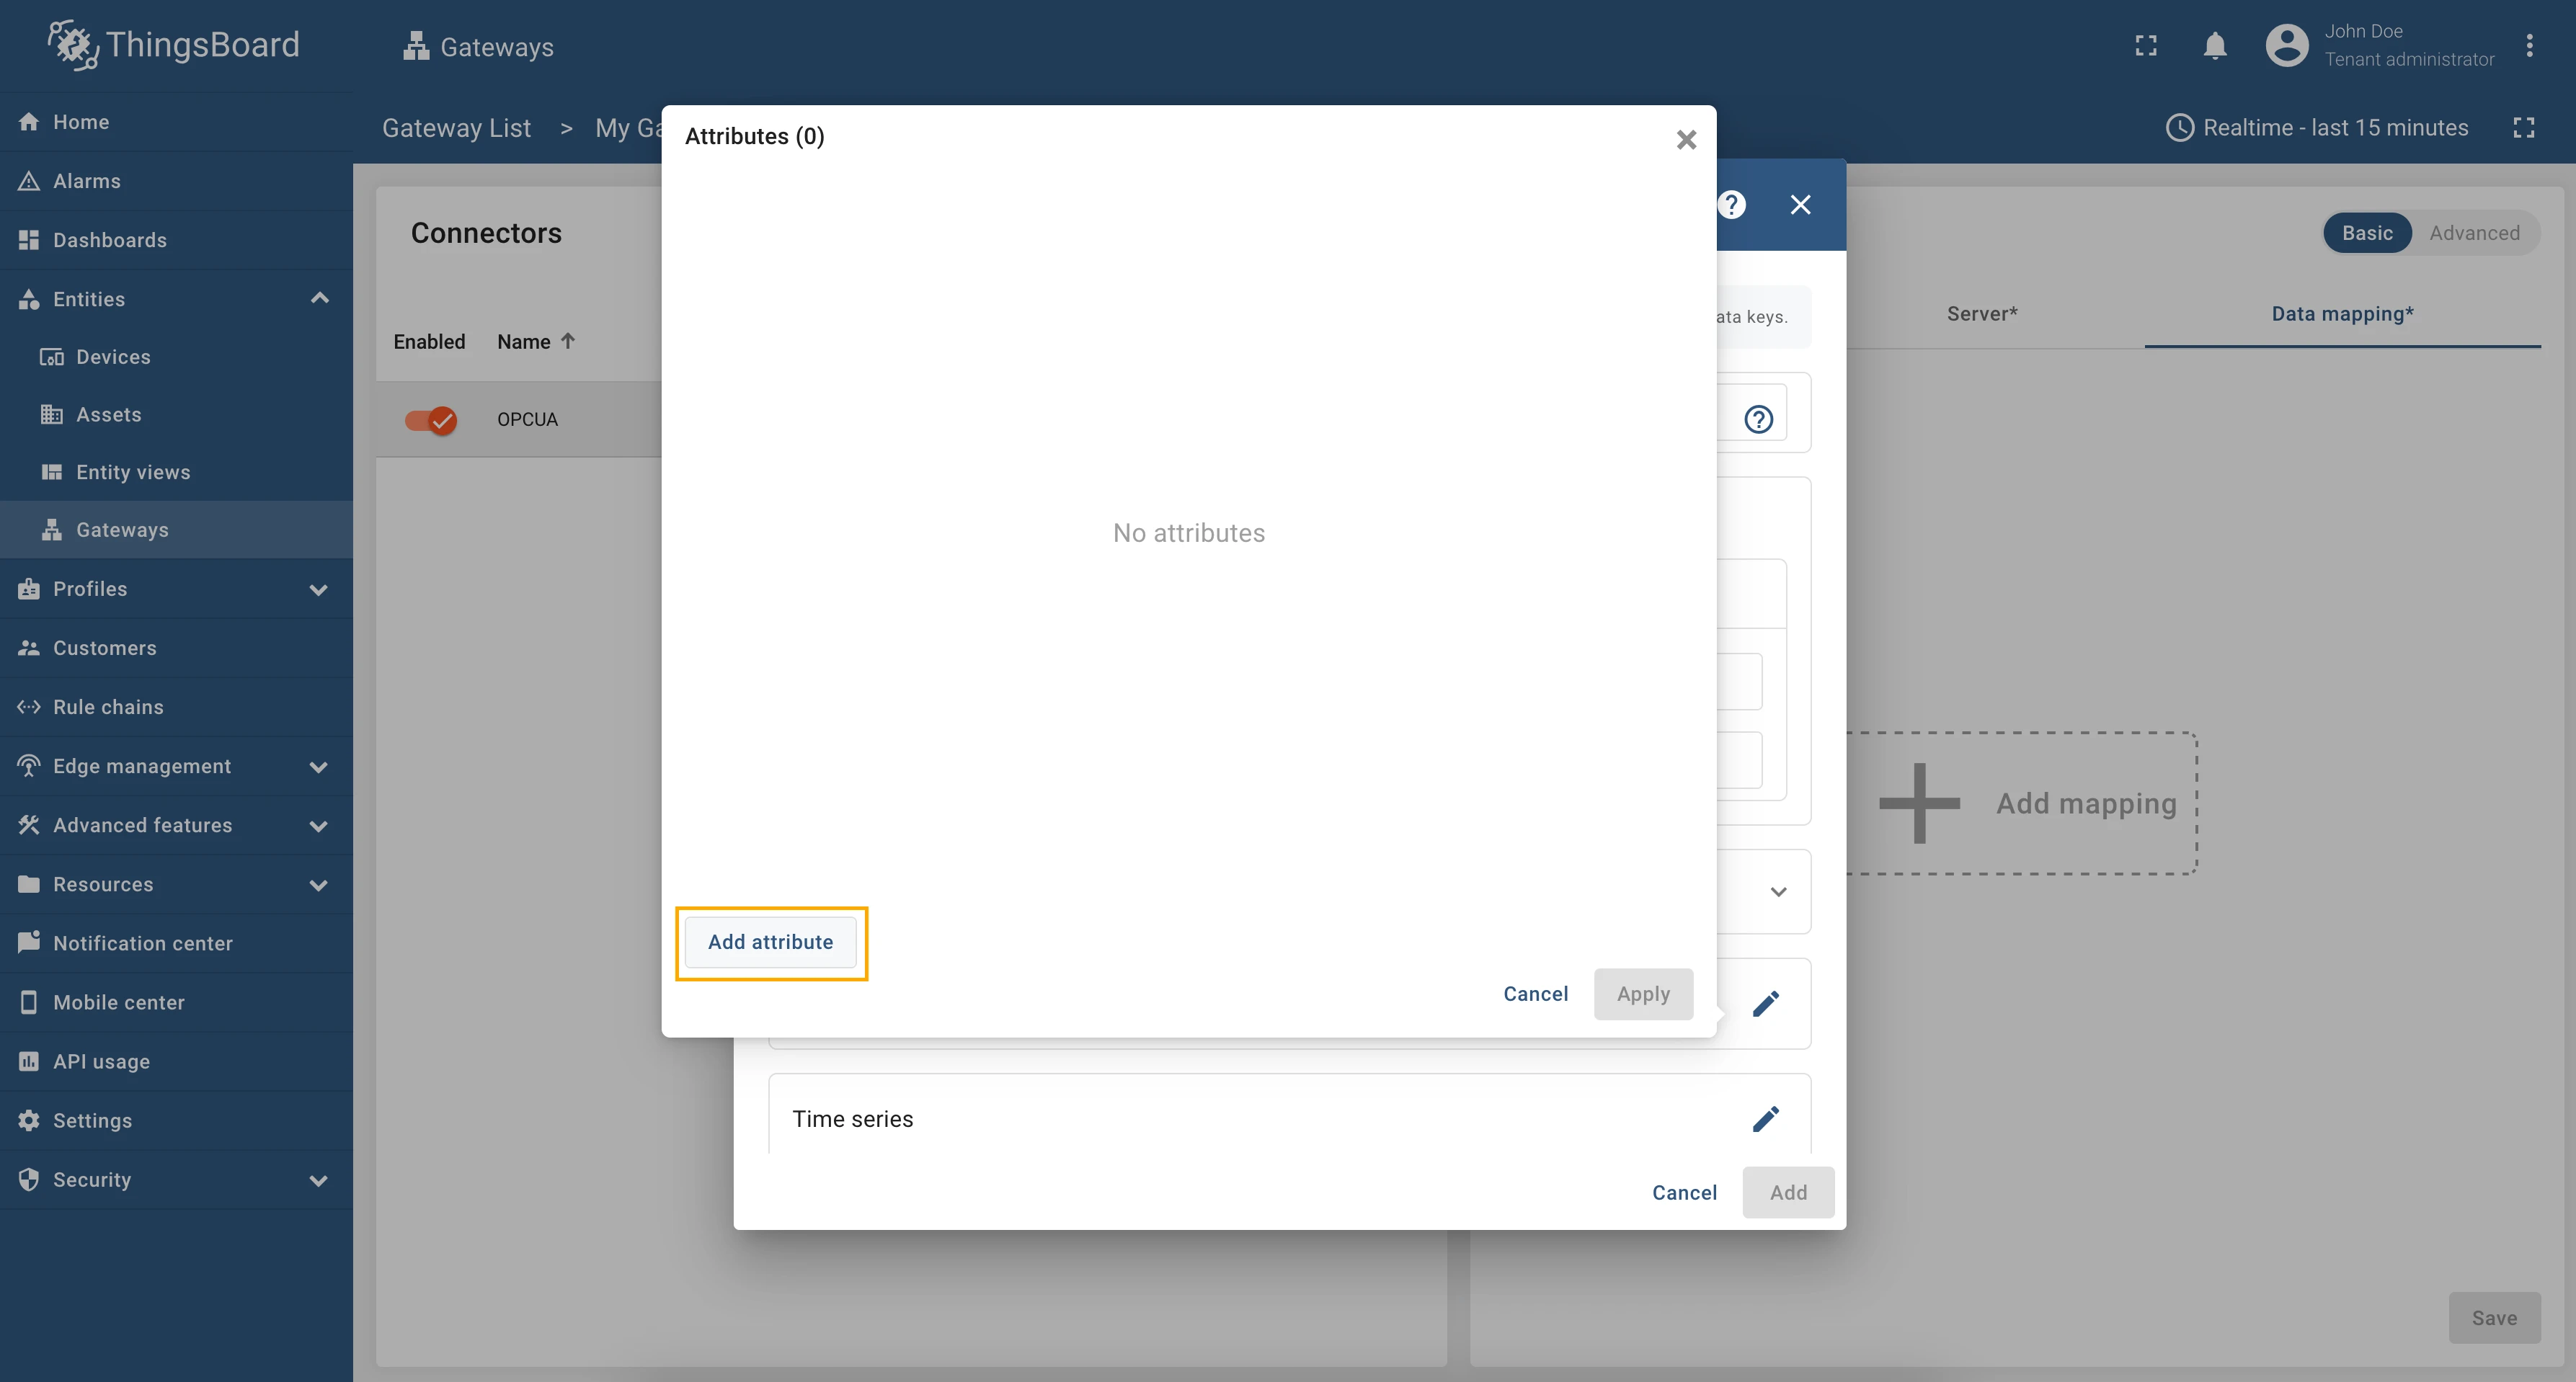
Task: Click the Settings gear icon
Action: (x=29, y=1120)
